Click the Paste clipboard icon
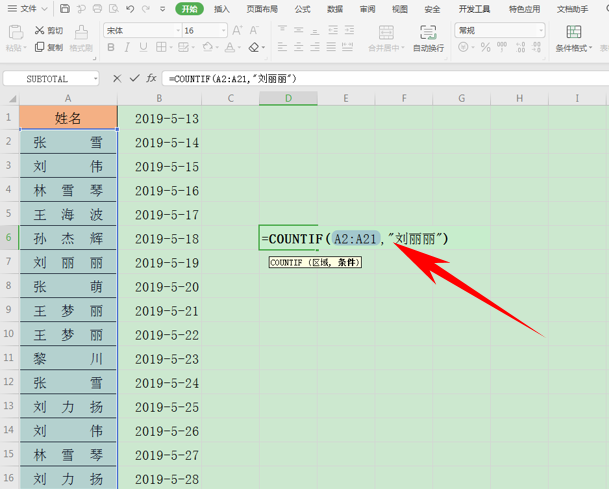The width and height of the screenshot is (609, 489). click(16, 33)
